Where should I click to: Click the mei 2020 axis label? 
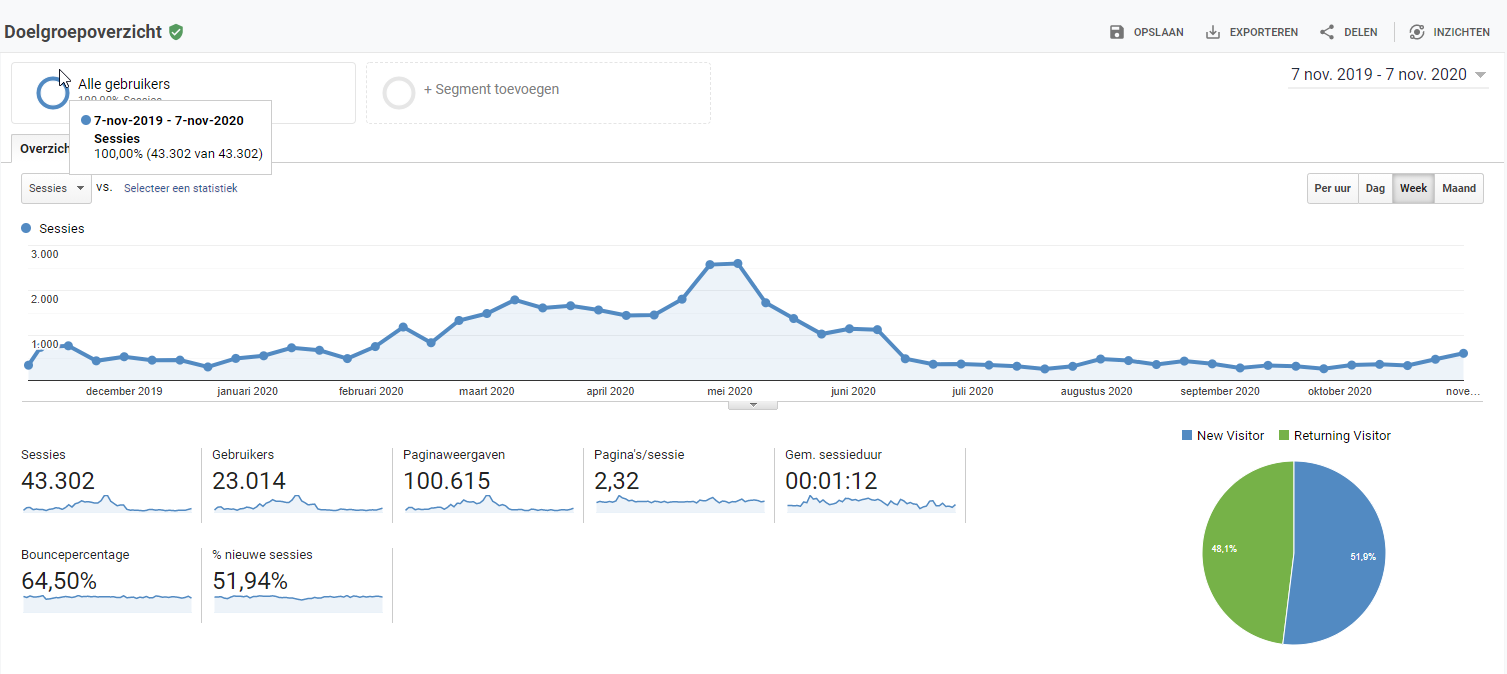(729, 392)
